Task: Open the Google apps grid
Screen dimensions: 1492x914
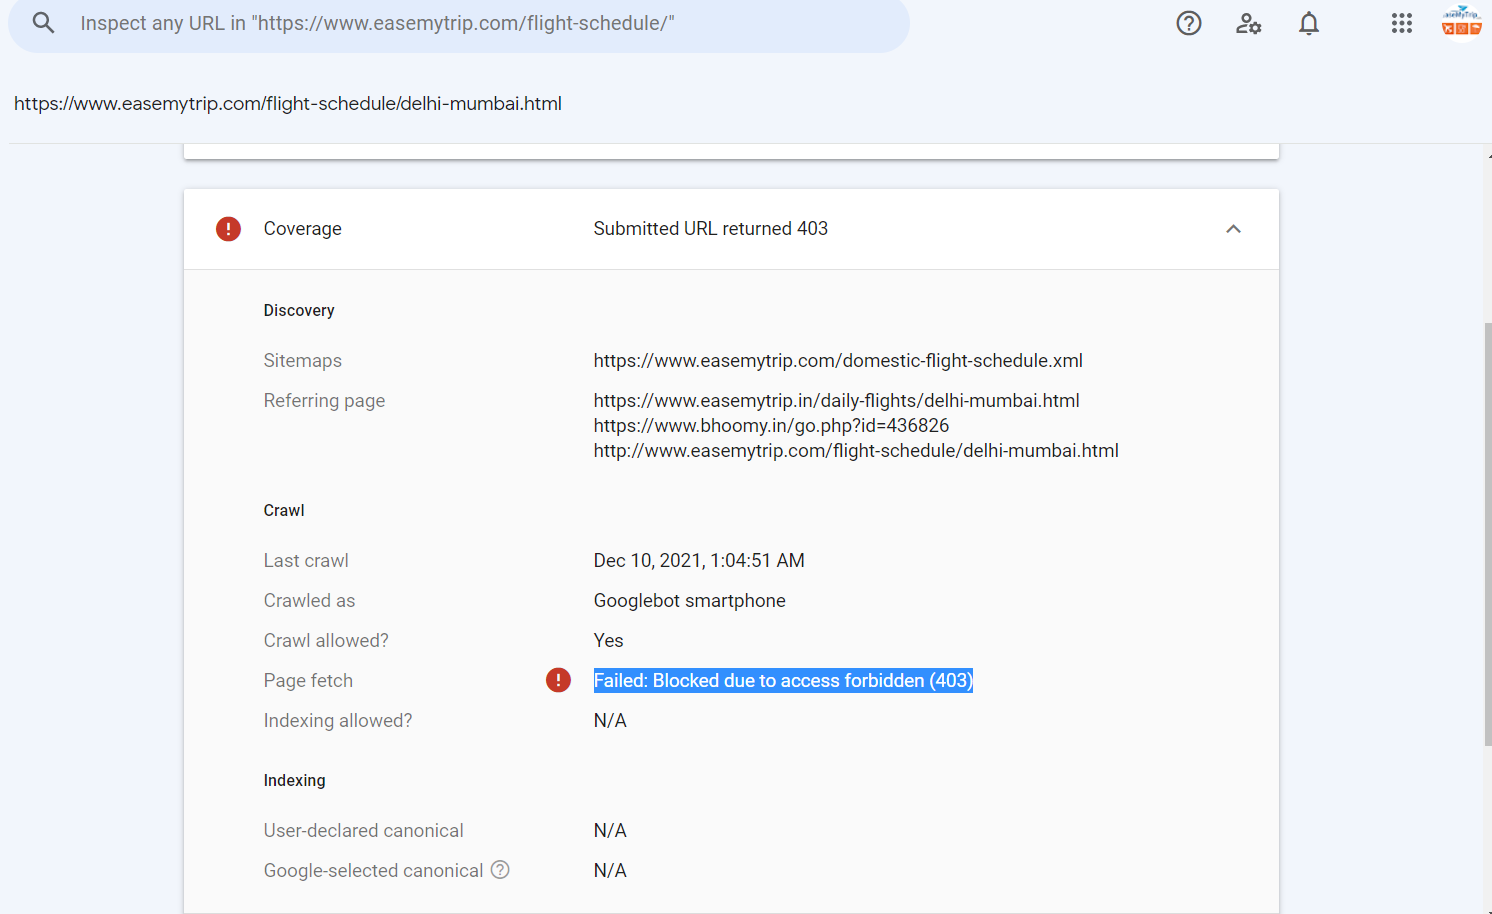Action: pyautogui.click(x=1401, y=23)
